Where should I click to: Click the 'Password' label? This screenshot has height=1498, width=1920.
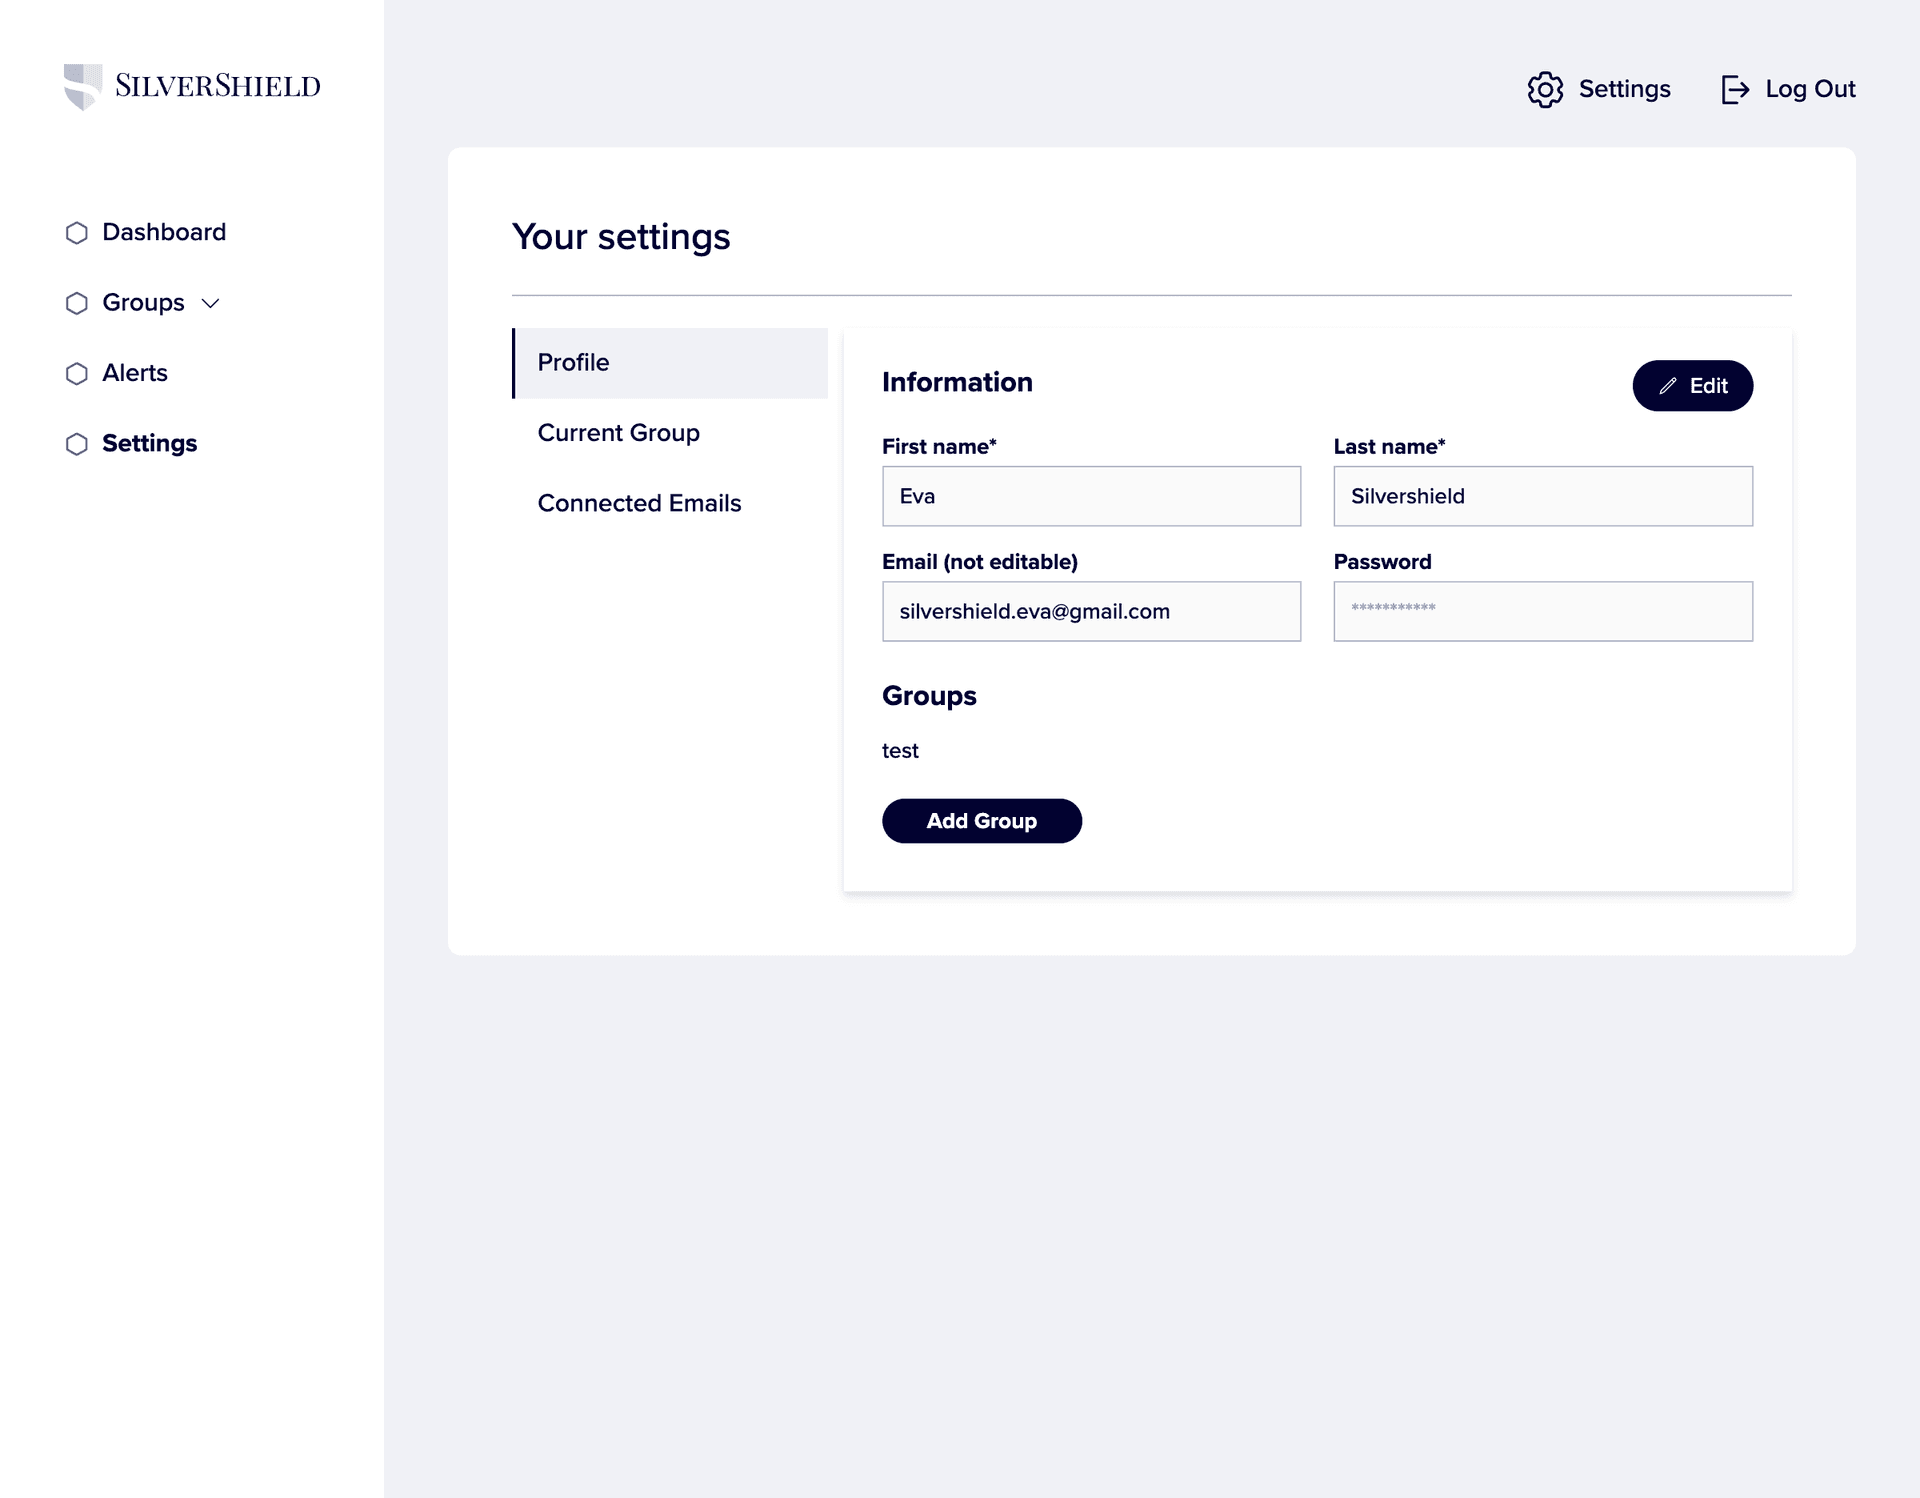coord(1382,562)
